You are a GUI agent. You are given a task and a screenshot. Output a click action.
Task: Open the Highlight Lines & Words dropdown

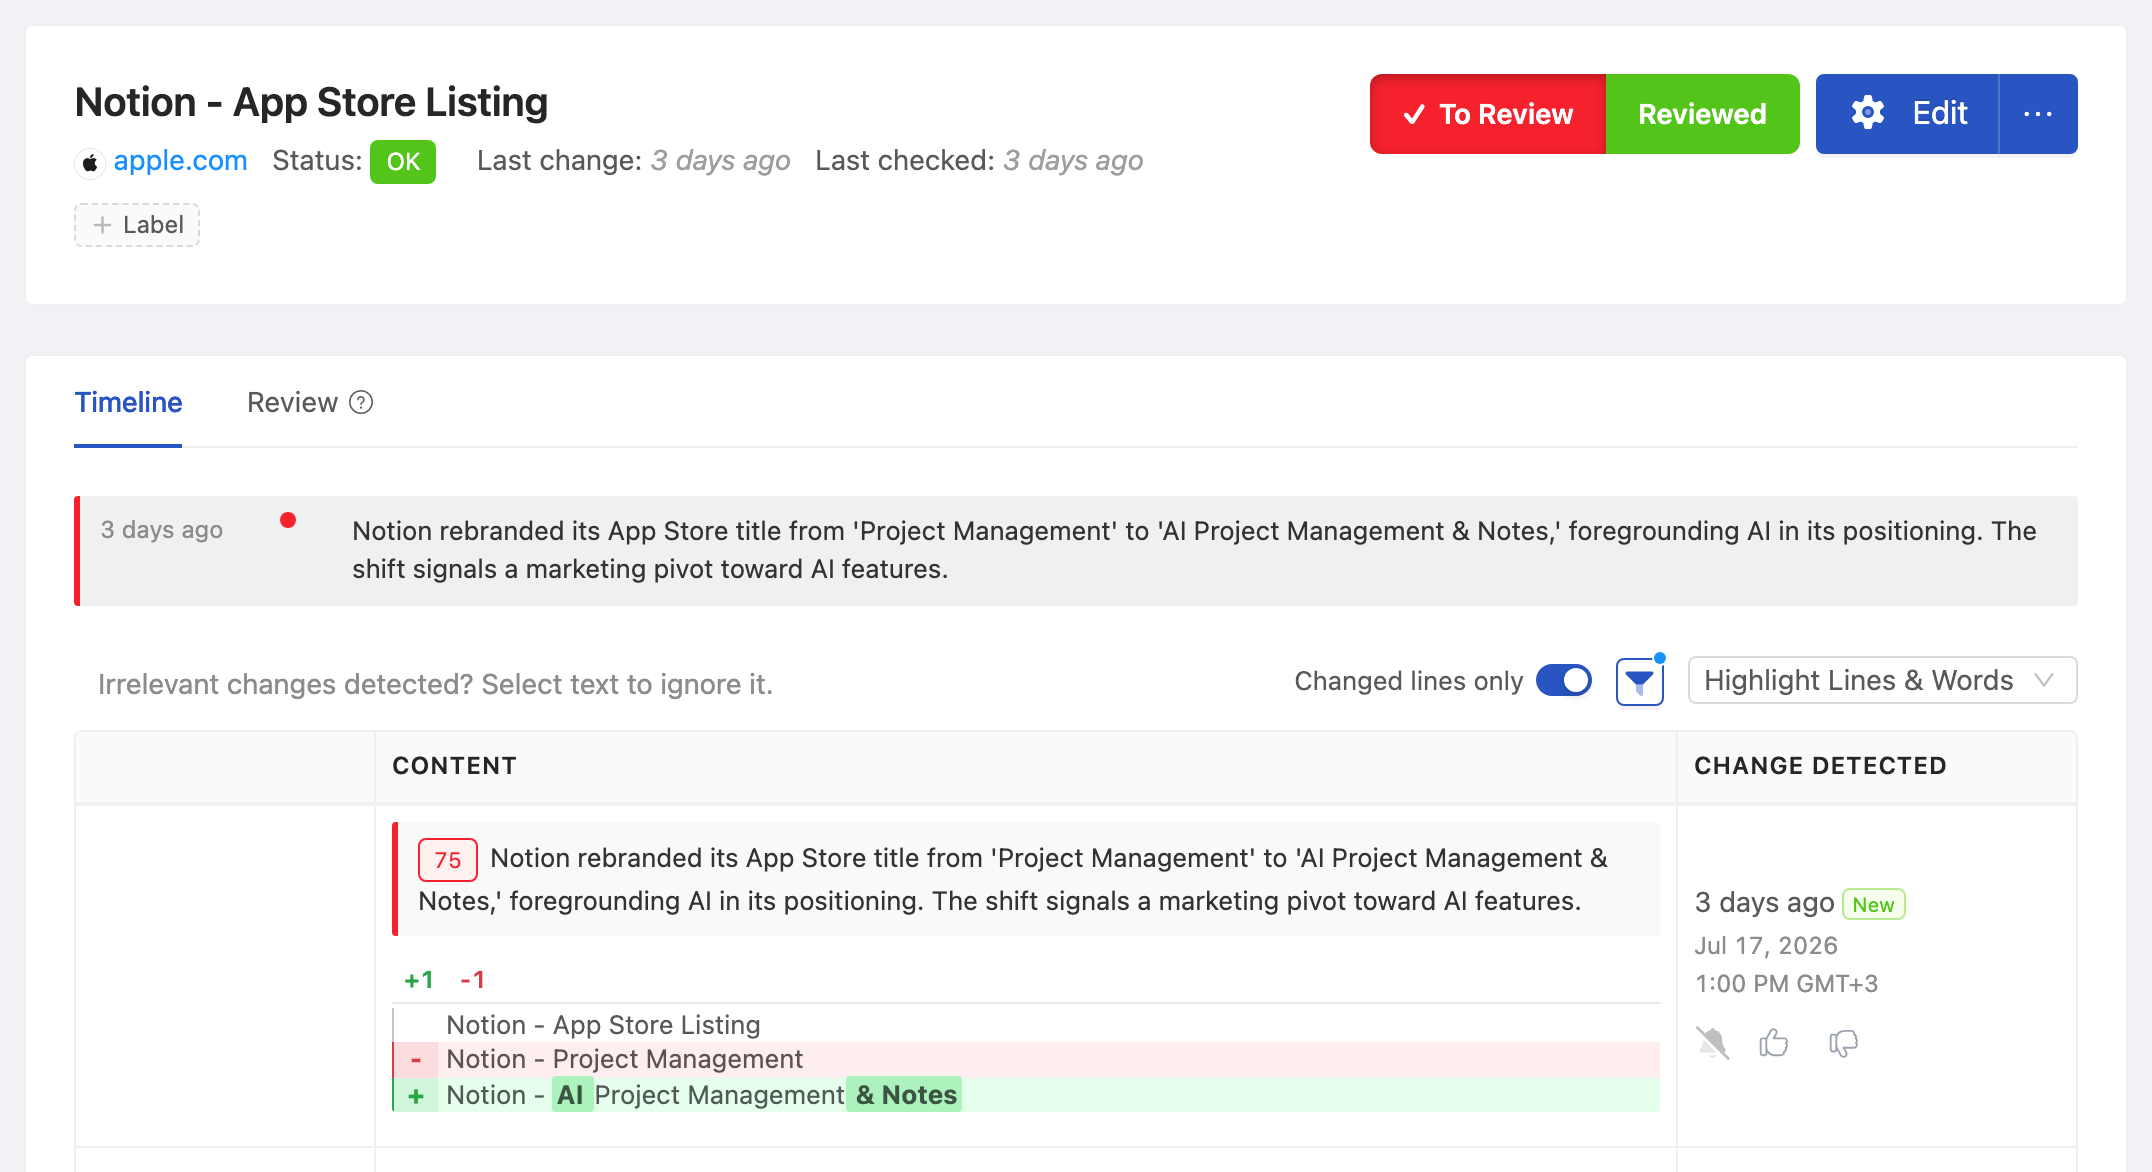tap(1882, 680)
